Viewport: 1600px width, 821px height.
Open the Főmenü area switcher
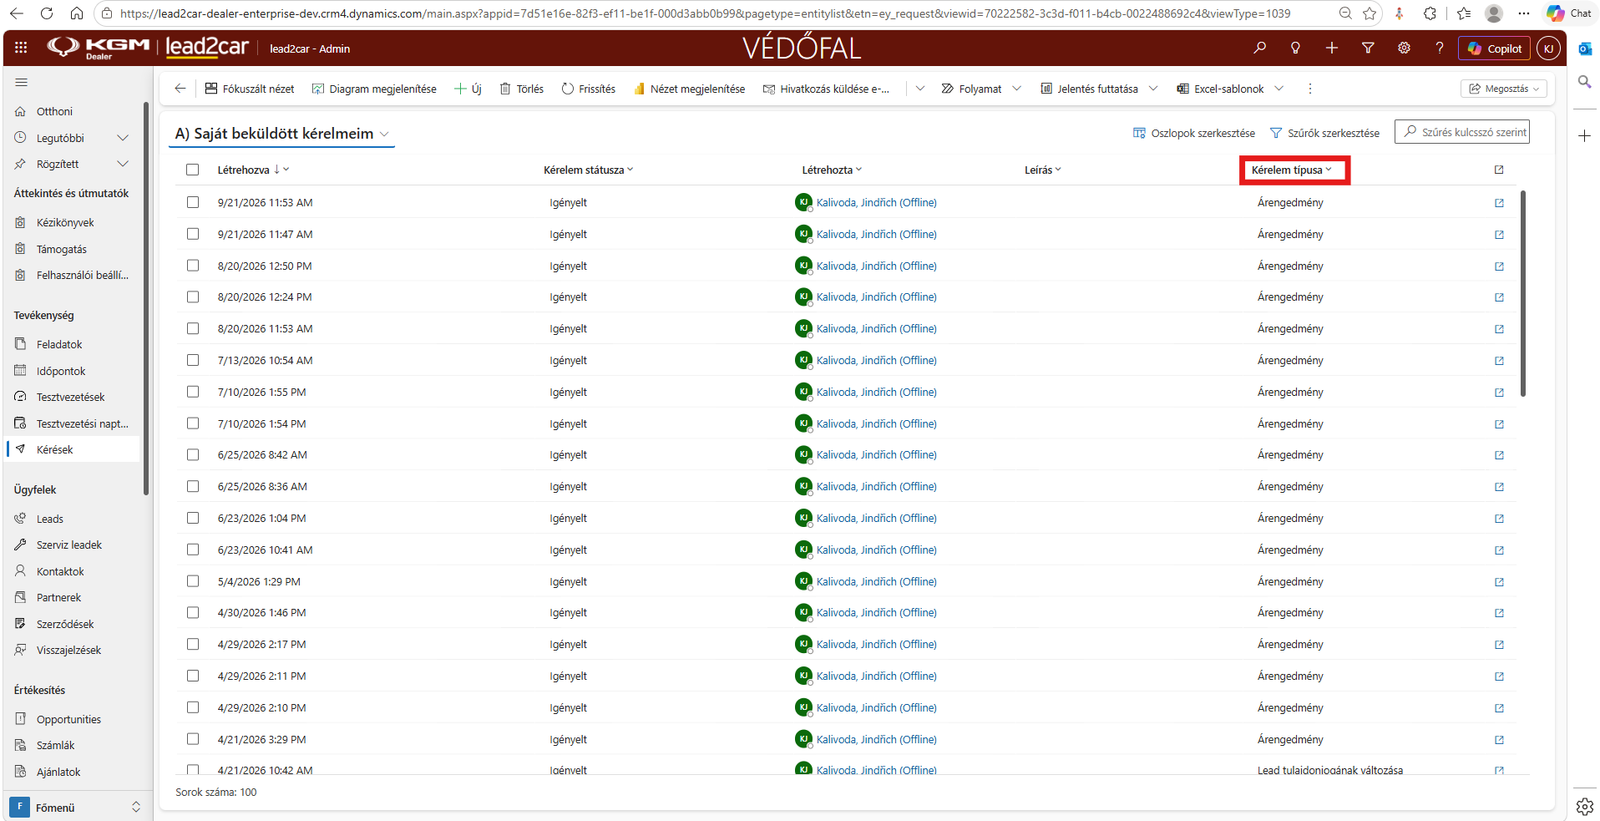(x=76, y=807)
